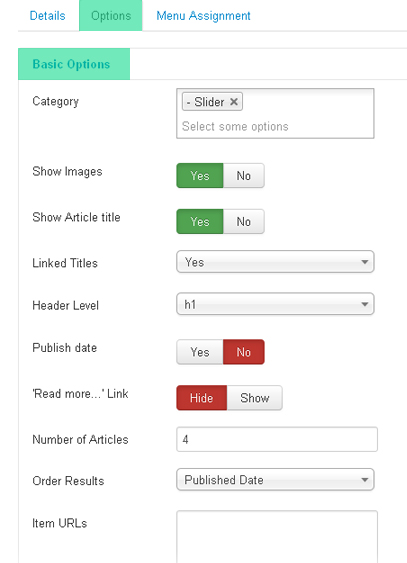Open the Order Results Published Date dropdown
This screenshot has height=563, width=407.
tap(275, 480)
